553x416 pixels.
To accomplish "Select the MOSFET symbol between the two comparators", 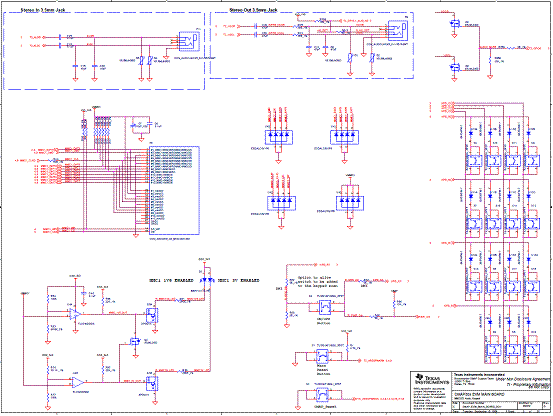I will point(135,341).
